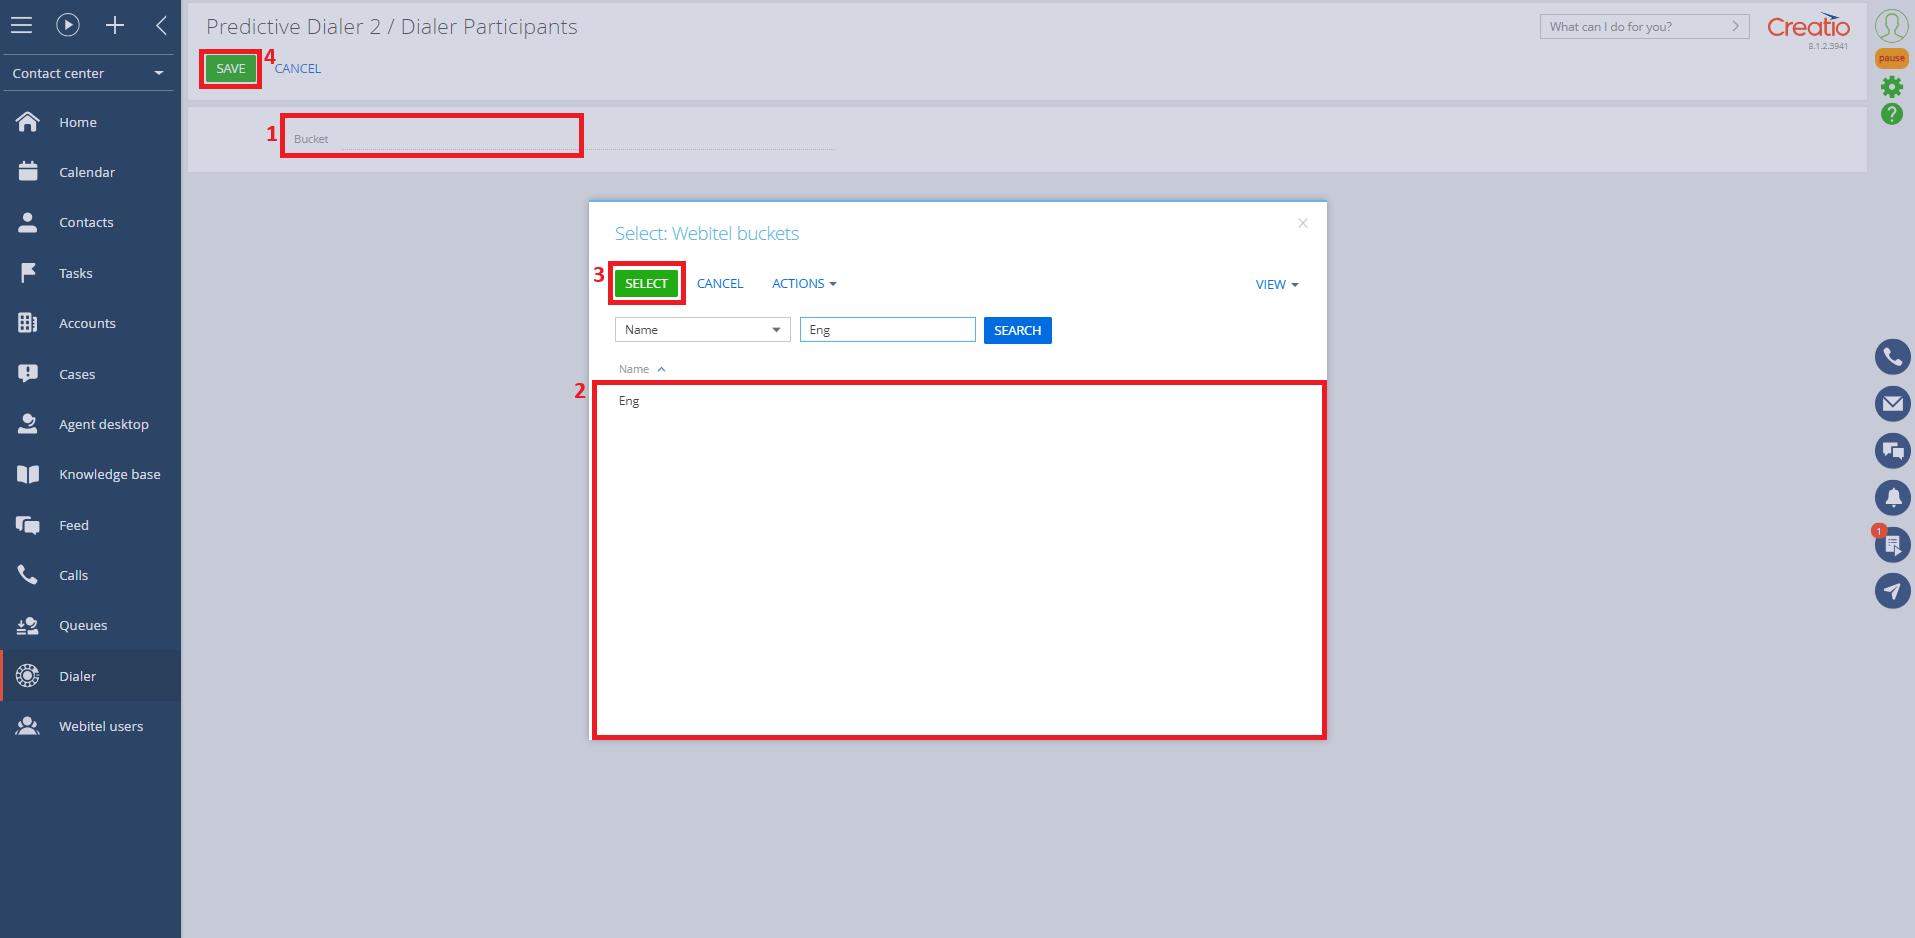Open the Tasks flag icon
Viewport: 1915px width, 938px height.
click(28, 273)
